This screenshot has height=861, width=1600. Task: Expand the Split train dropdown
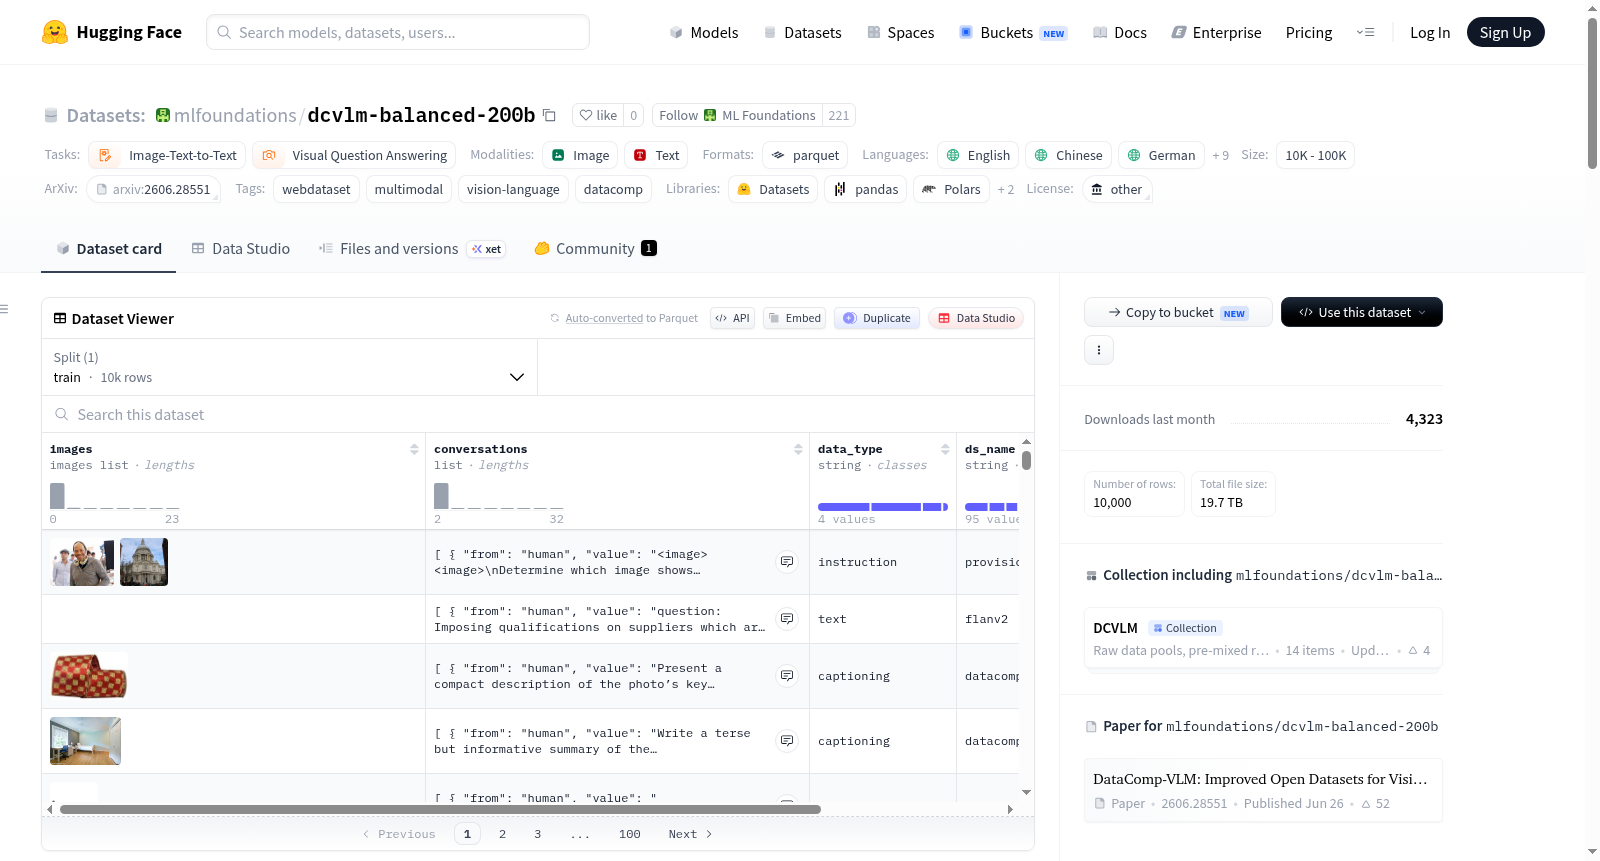(289, 367)
